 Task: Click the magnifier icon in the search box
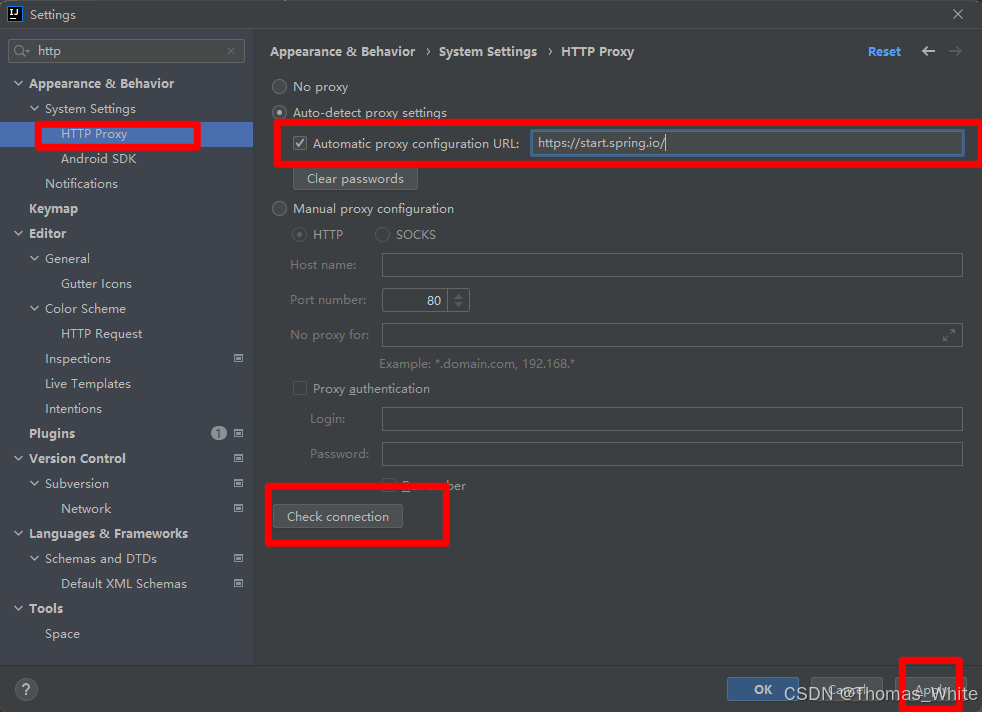click(x=20, y=50)
